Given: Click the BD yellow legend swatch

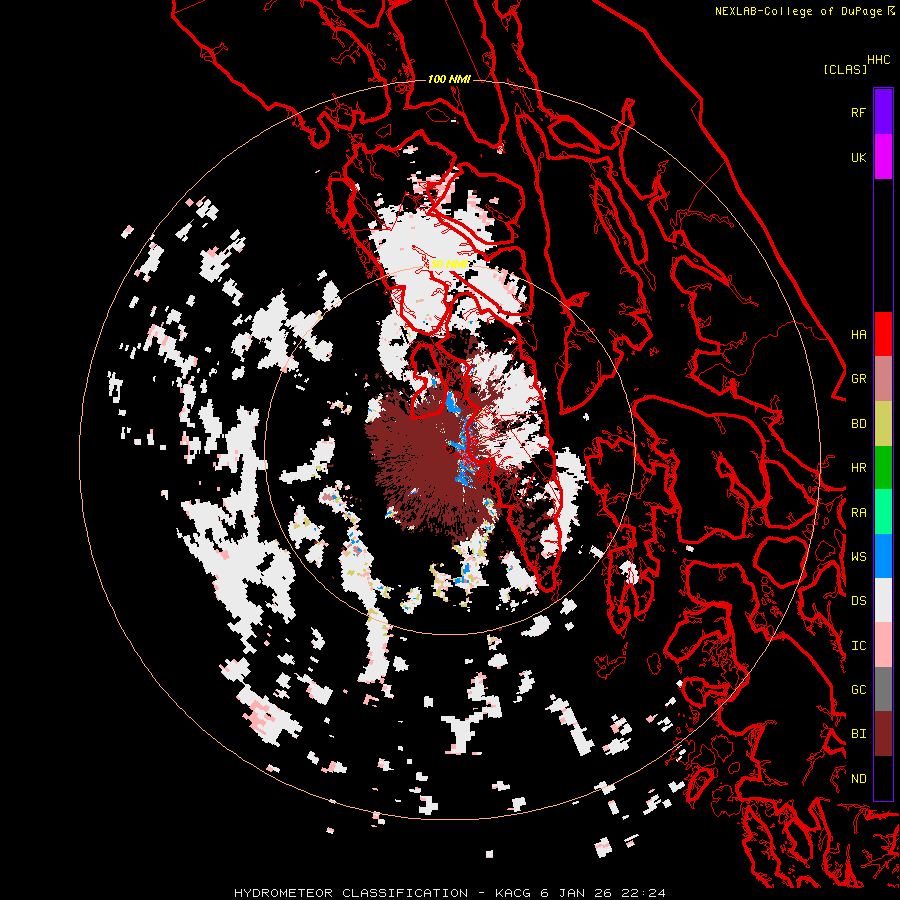Looking at the screenshot, I should [x=883, y=424].
